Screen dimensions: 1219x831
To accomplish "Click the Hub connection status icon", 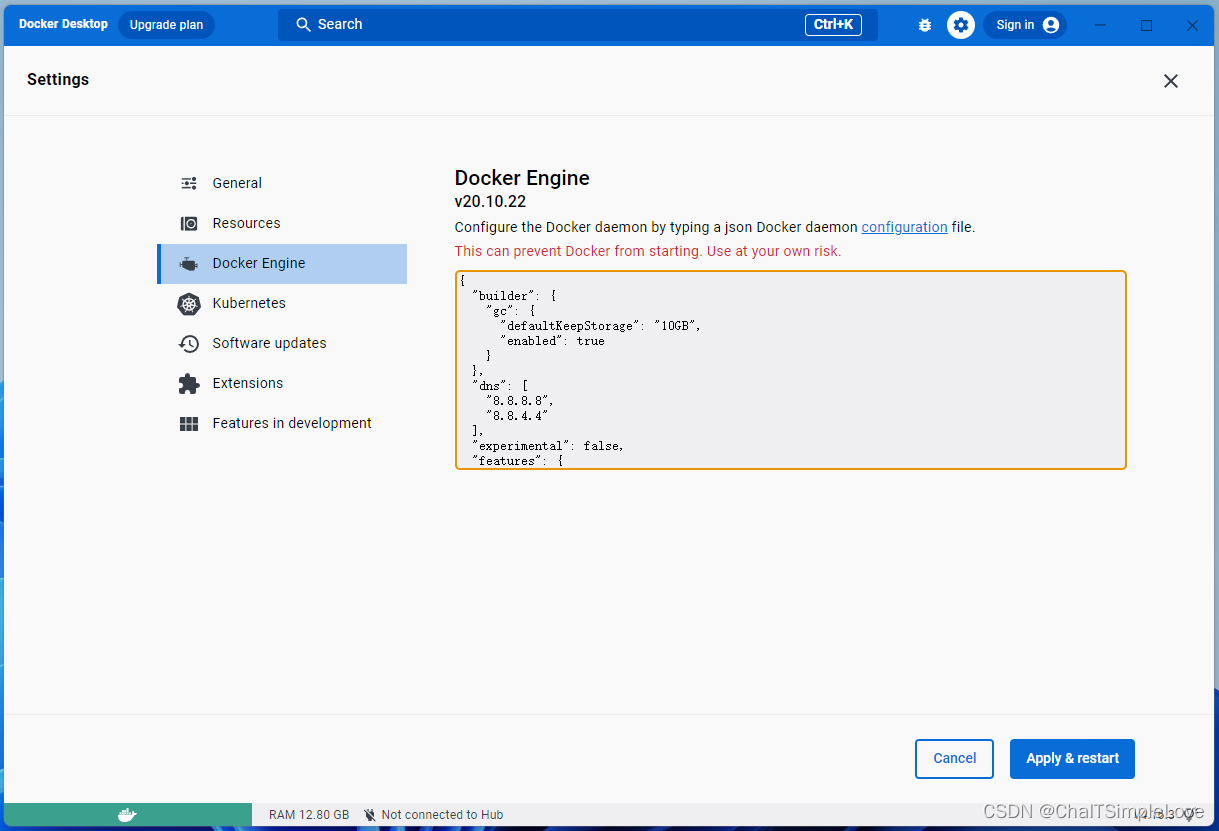I will point(369,814).
